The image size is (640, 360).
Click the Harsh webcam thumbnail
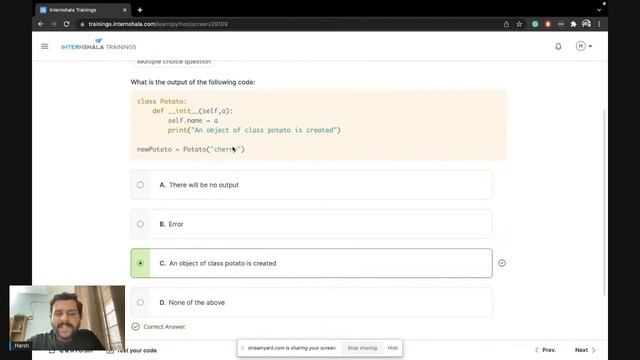click(67, 318)
